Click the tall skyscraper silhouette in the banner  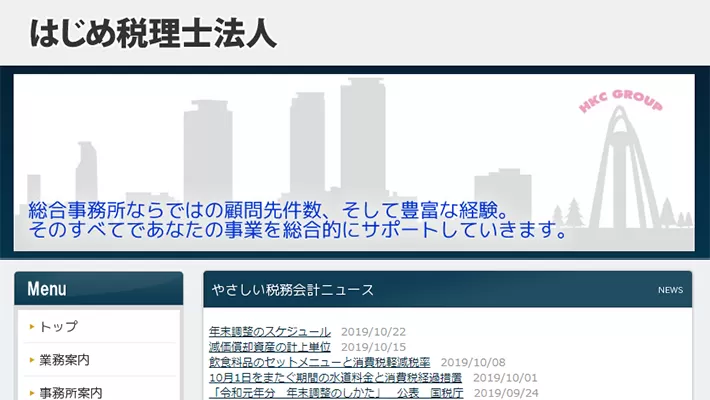coord(361,140)
